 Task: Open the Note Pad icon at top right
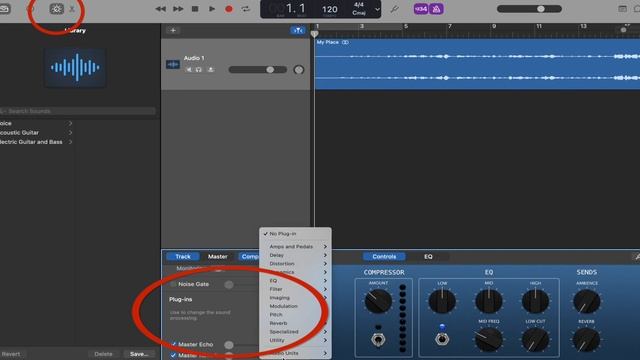tap(622, 9)
